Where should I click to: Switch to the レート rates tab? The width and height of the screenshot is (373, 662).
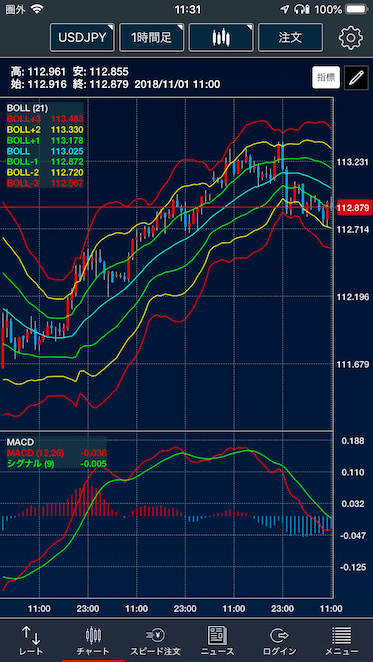tap(31, 640)
